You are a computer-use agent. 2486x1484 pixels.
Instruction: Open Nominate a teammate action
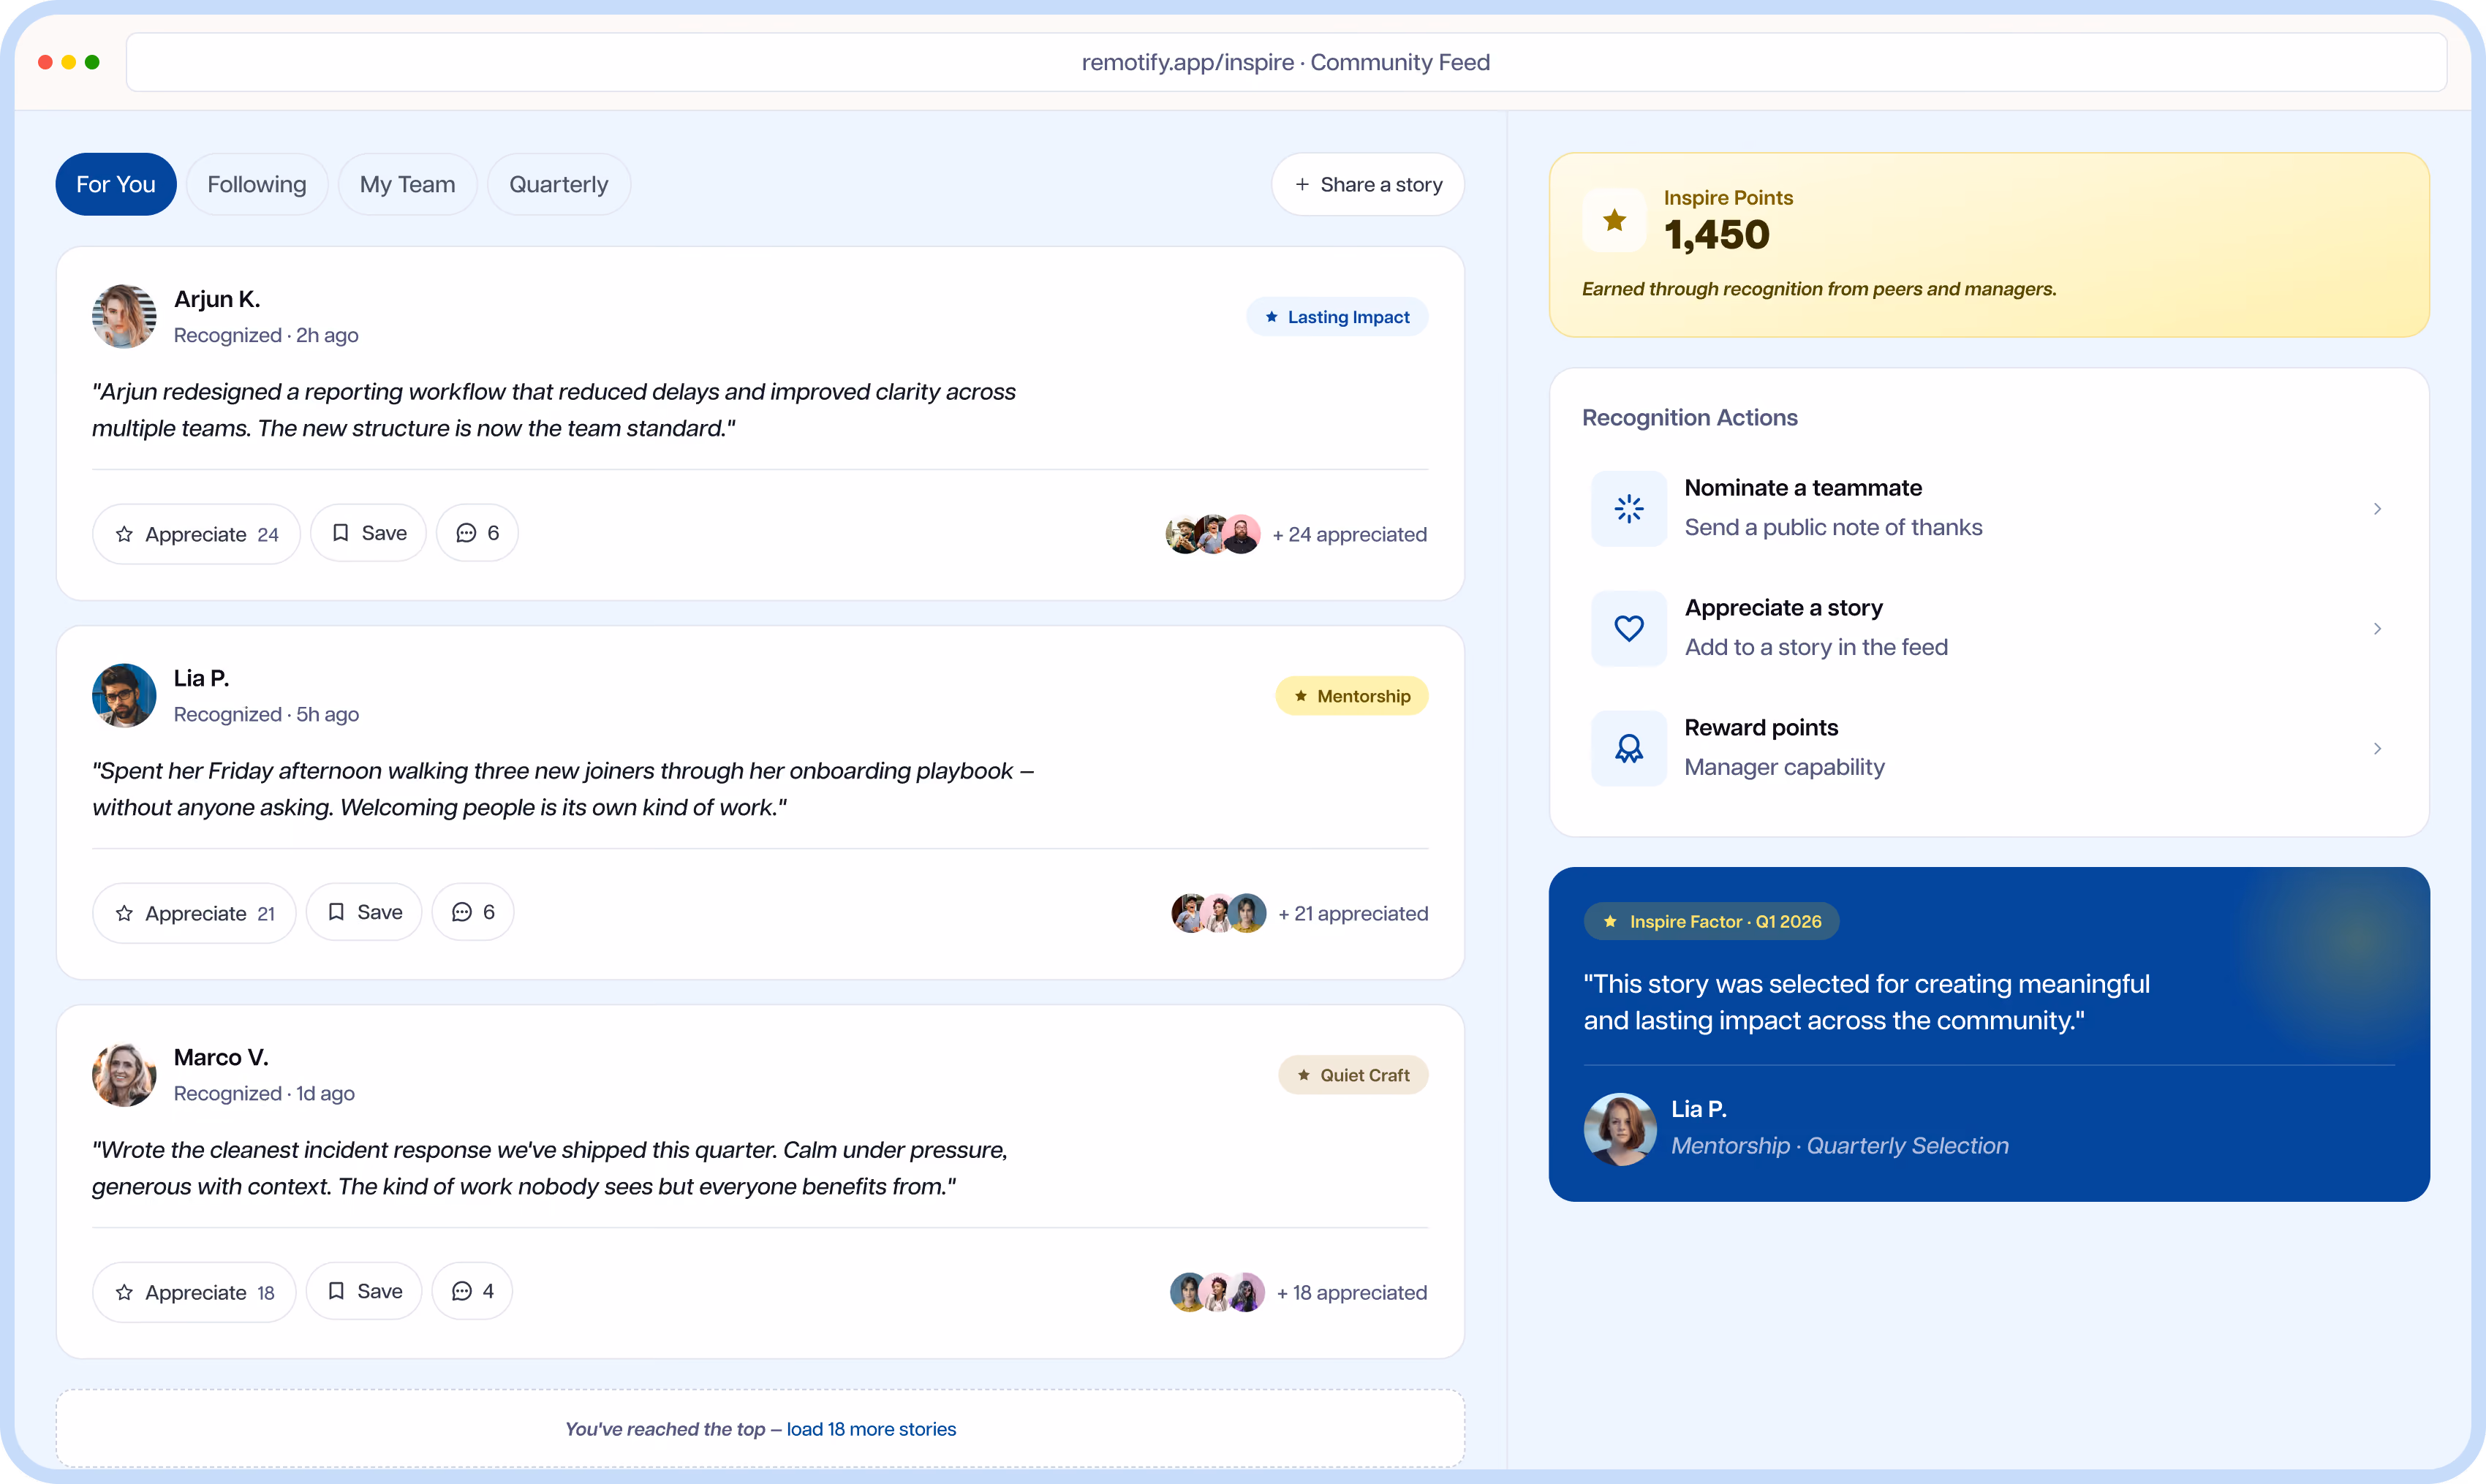tap(1989, 508)
